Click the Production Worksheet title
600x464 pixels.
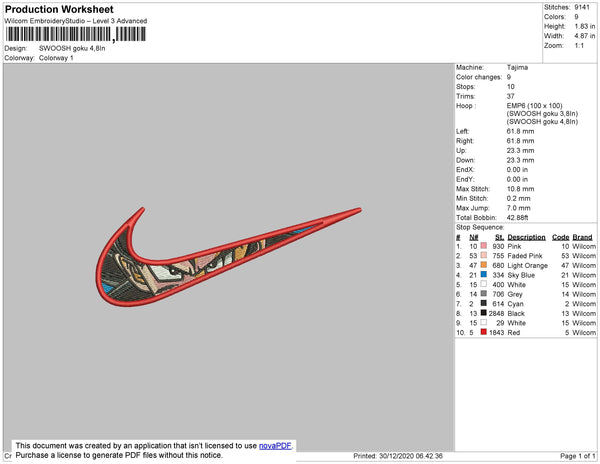pyautogui.click(x=59, y=10)
